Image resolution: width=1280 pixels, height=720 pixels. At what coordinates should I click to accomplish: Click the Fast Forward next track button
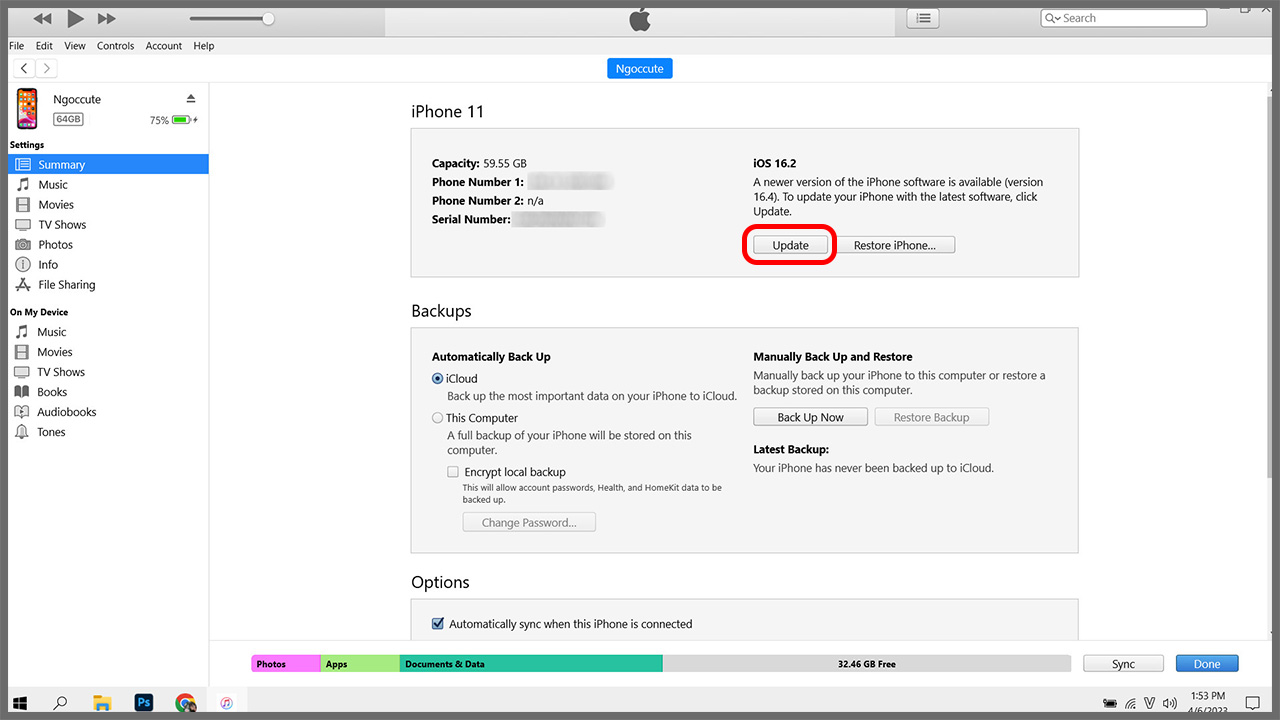(x=107, y=19)
